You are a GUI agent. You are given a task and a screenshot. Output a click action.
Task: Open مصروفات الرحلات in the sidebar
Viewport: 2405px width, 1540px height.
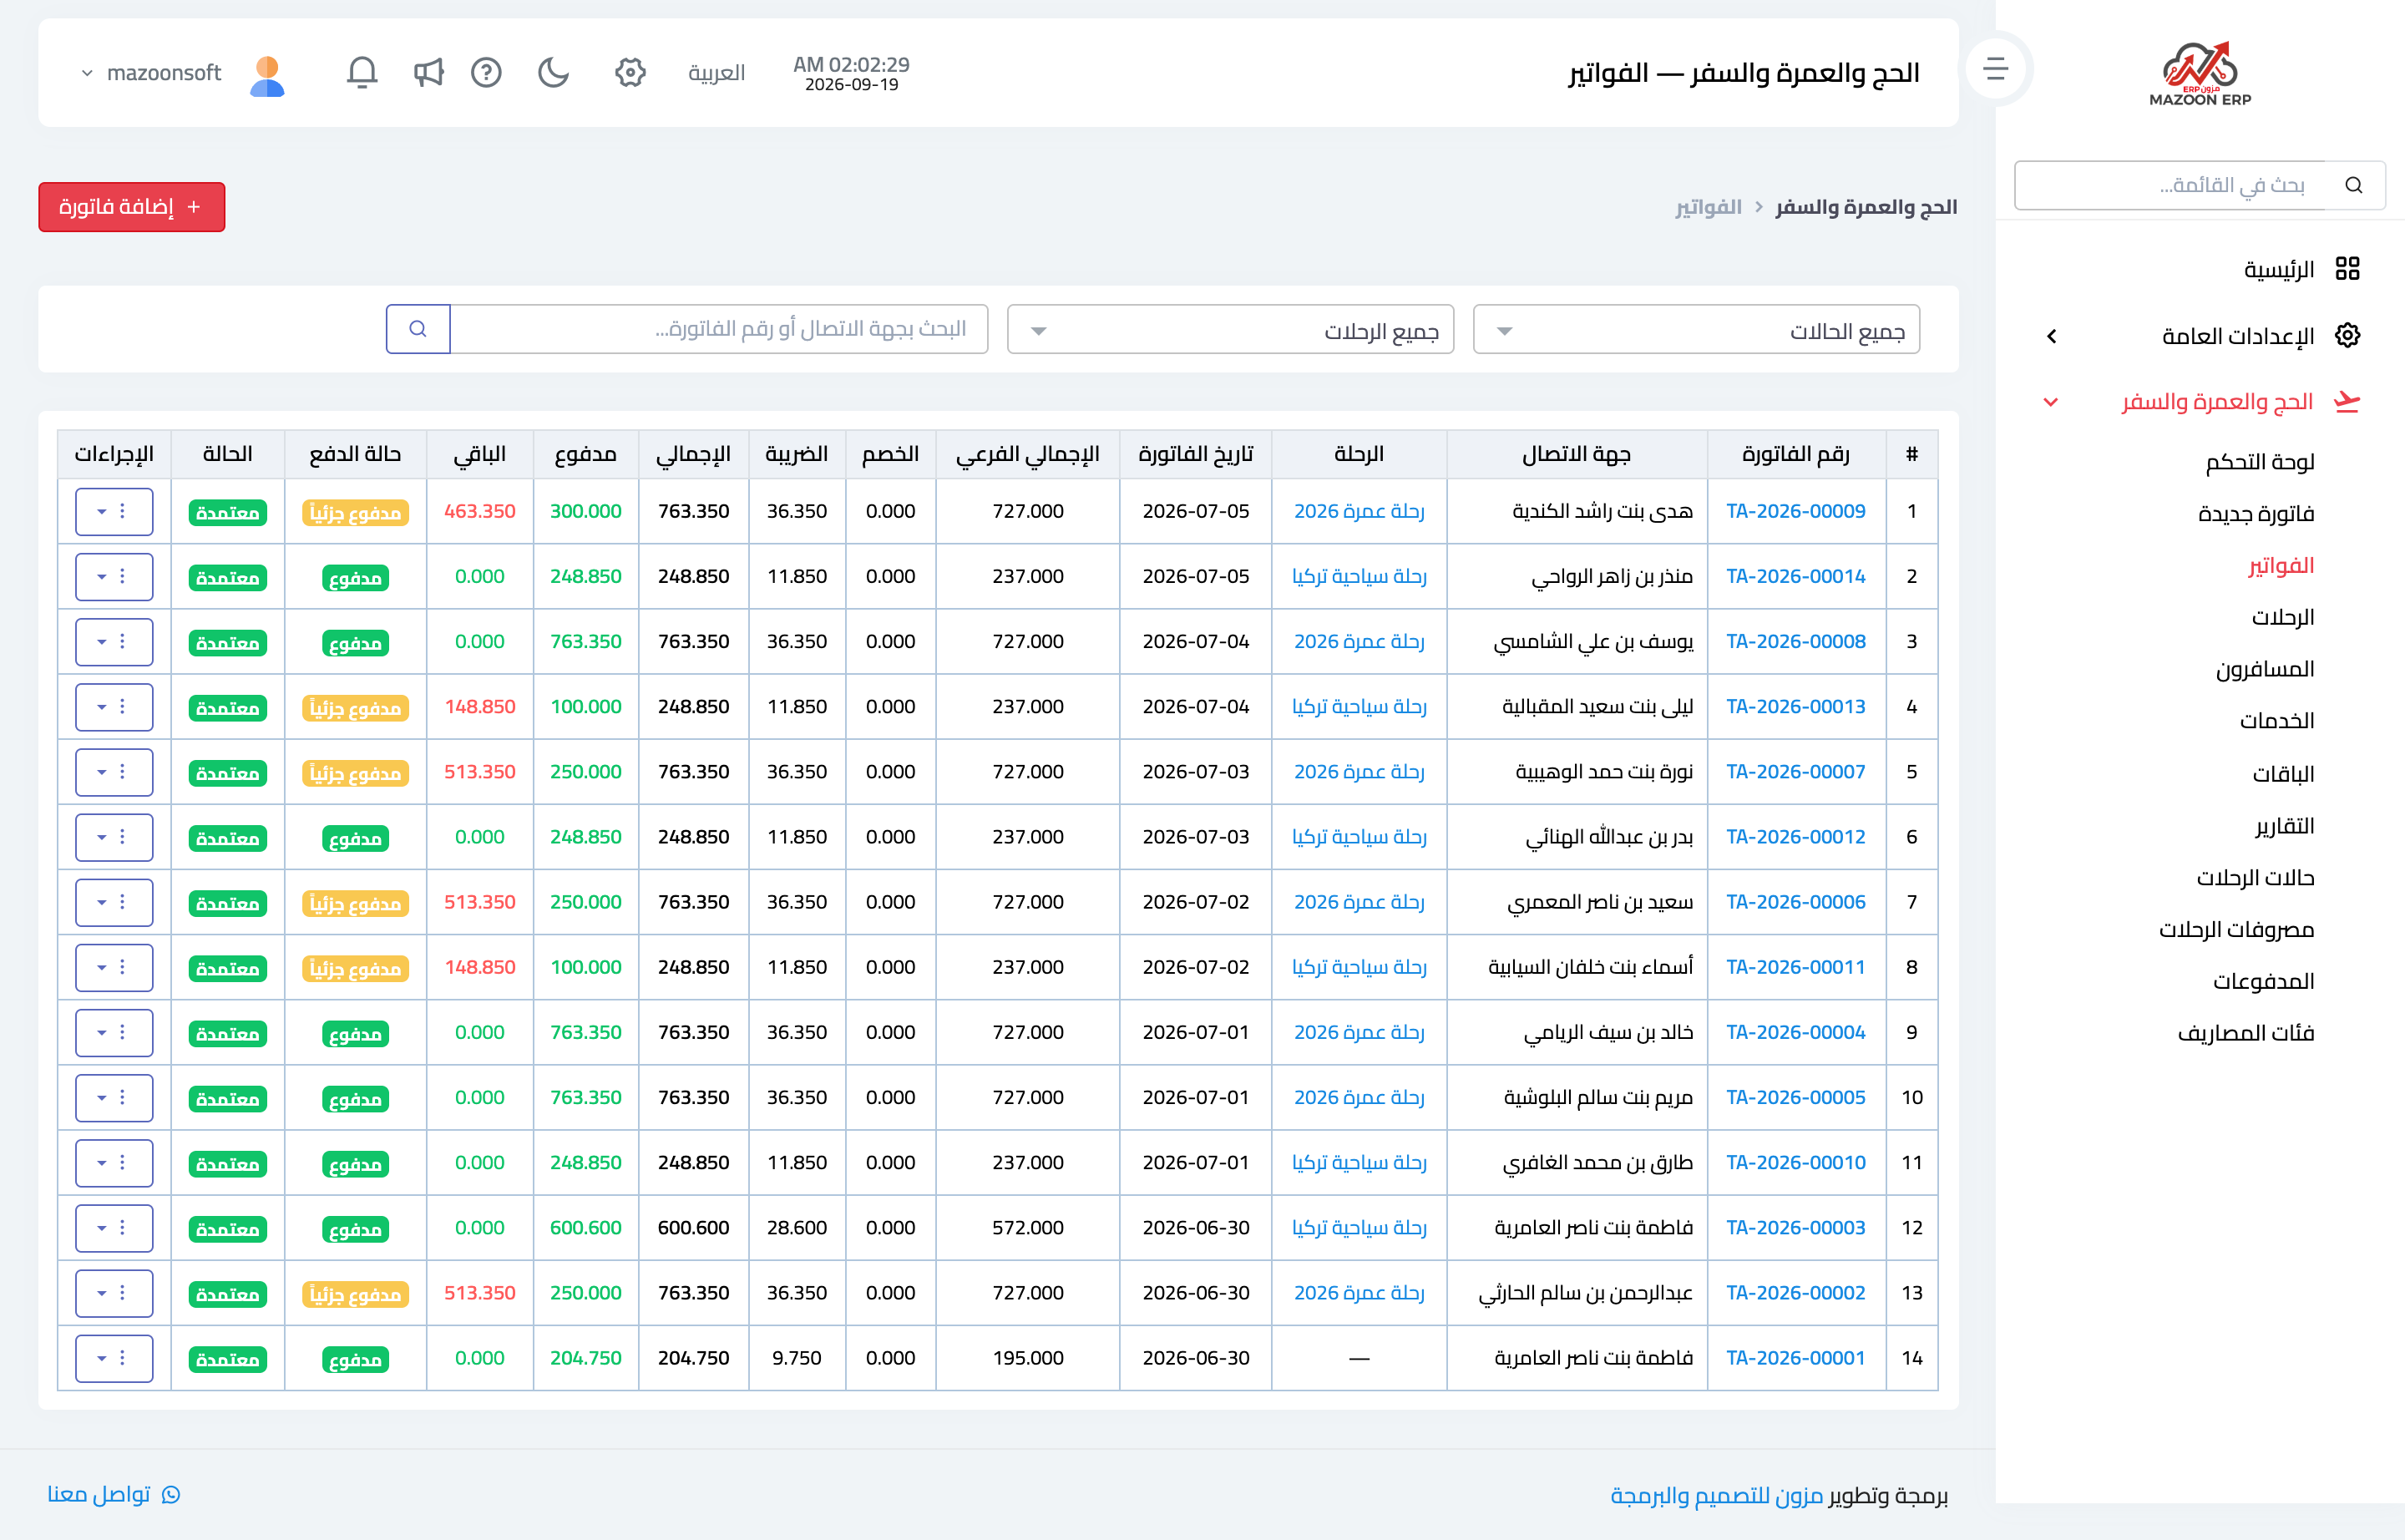[2236, 929]
